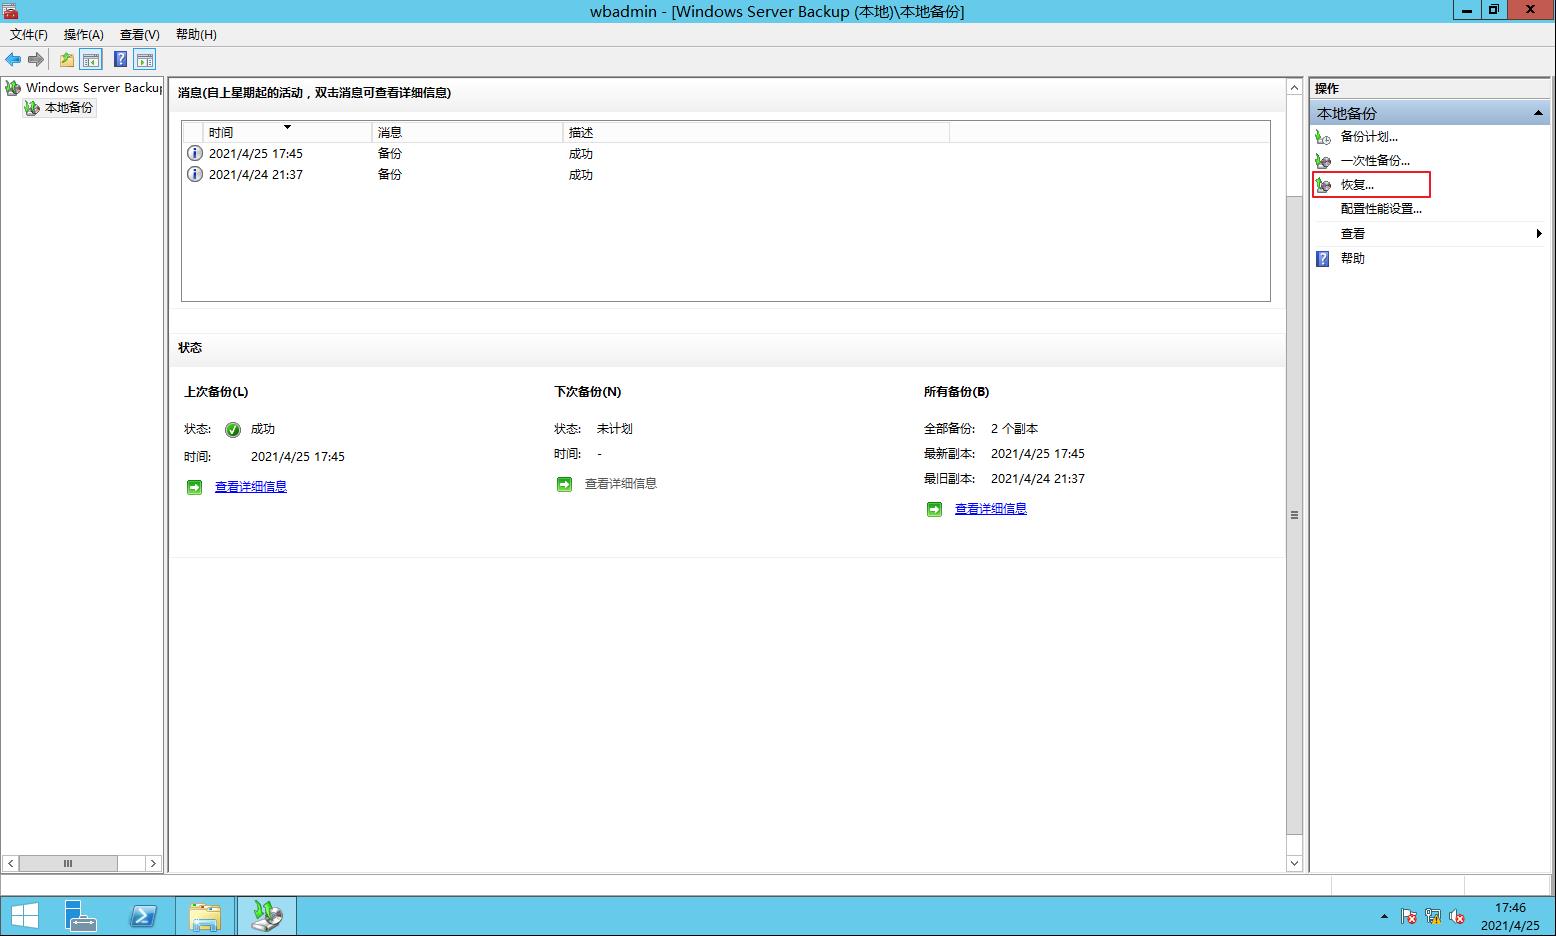Expand the 查看 submenu arrow in the actions pane
The height and width of the screenshot is (936, 1556).
1539,234
